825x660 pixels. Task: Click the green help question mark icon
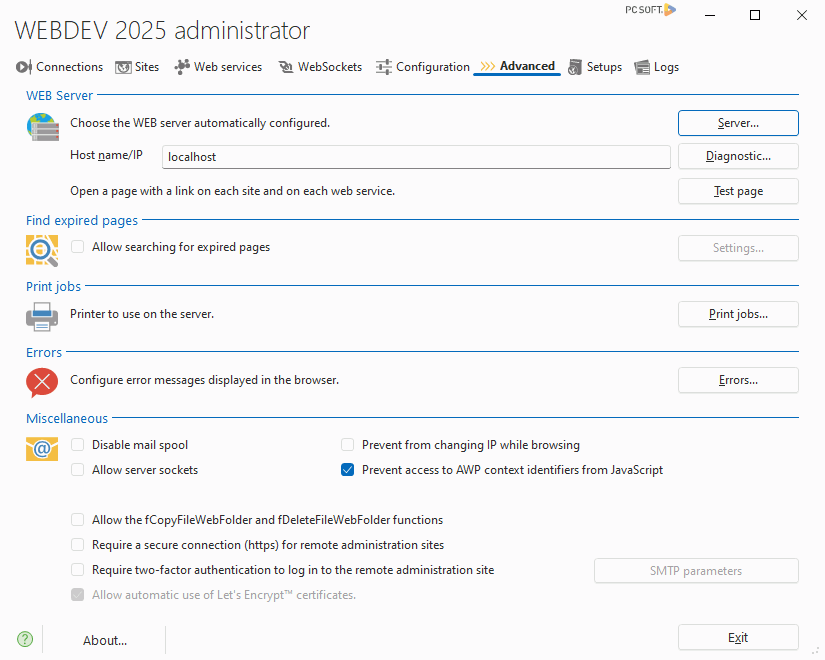click(25, 639)
